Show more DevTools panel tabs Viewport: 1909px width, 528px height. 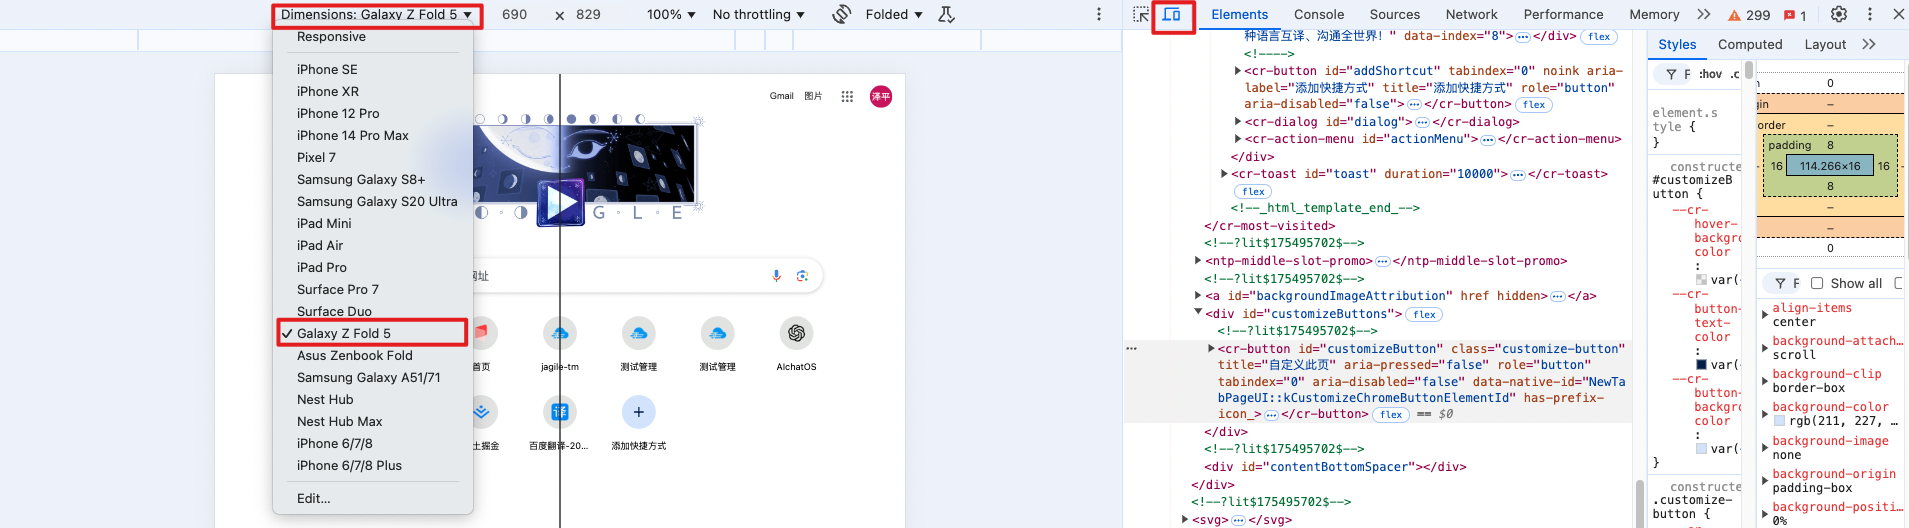(x=1704, y=15)
